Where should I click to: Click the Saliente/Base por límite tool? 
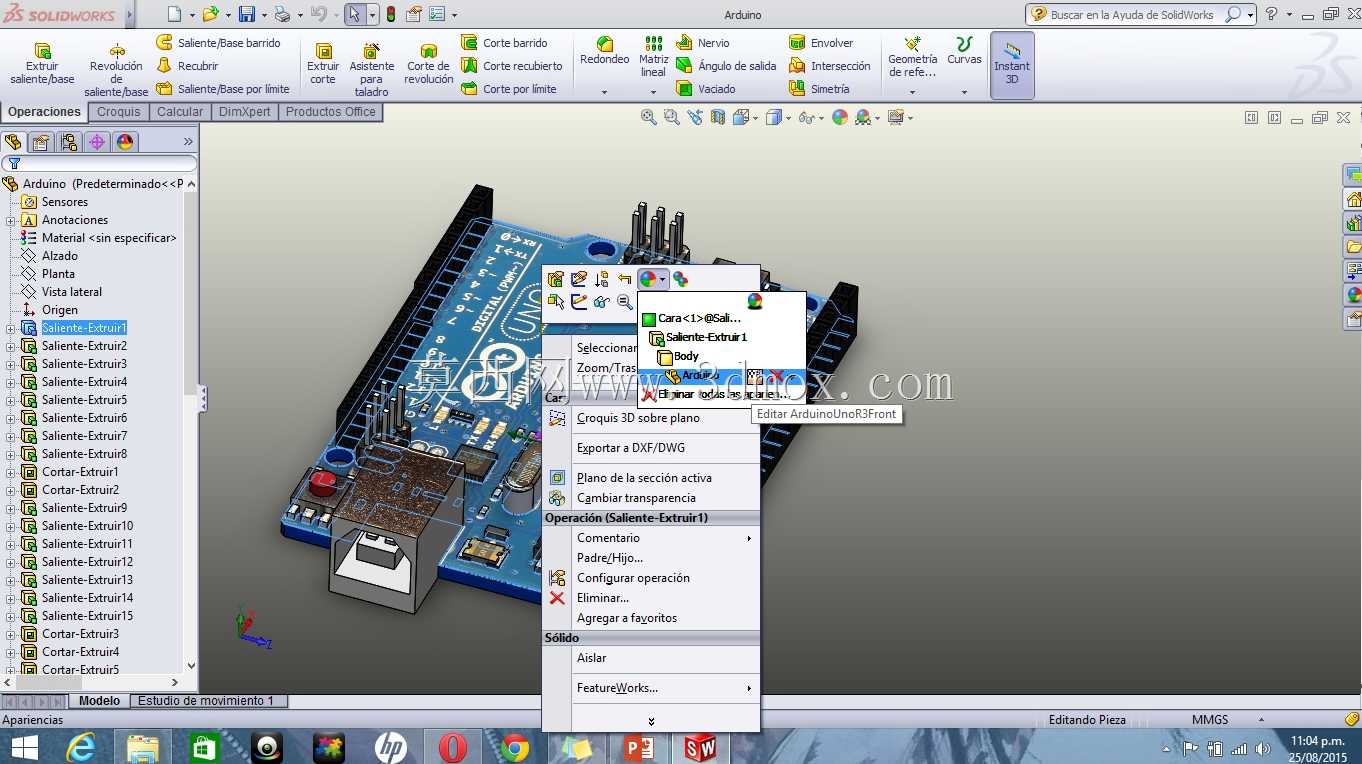pyautogui.click(x=223, y=89)
